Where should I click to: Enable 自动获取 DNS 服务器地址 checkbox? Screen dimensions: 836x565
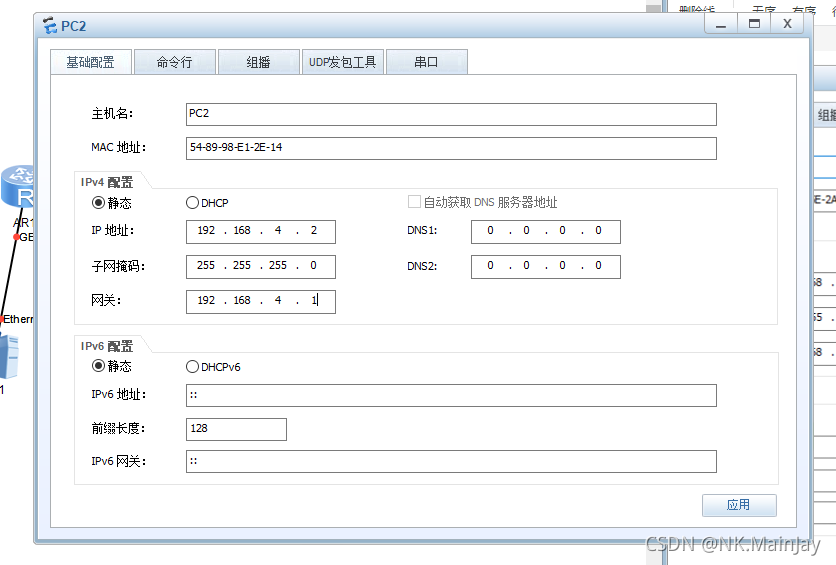(414, 201)
